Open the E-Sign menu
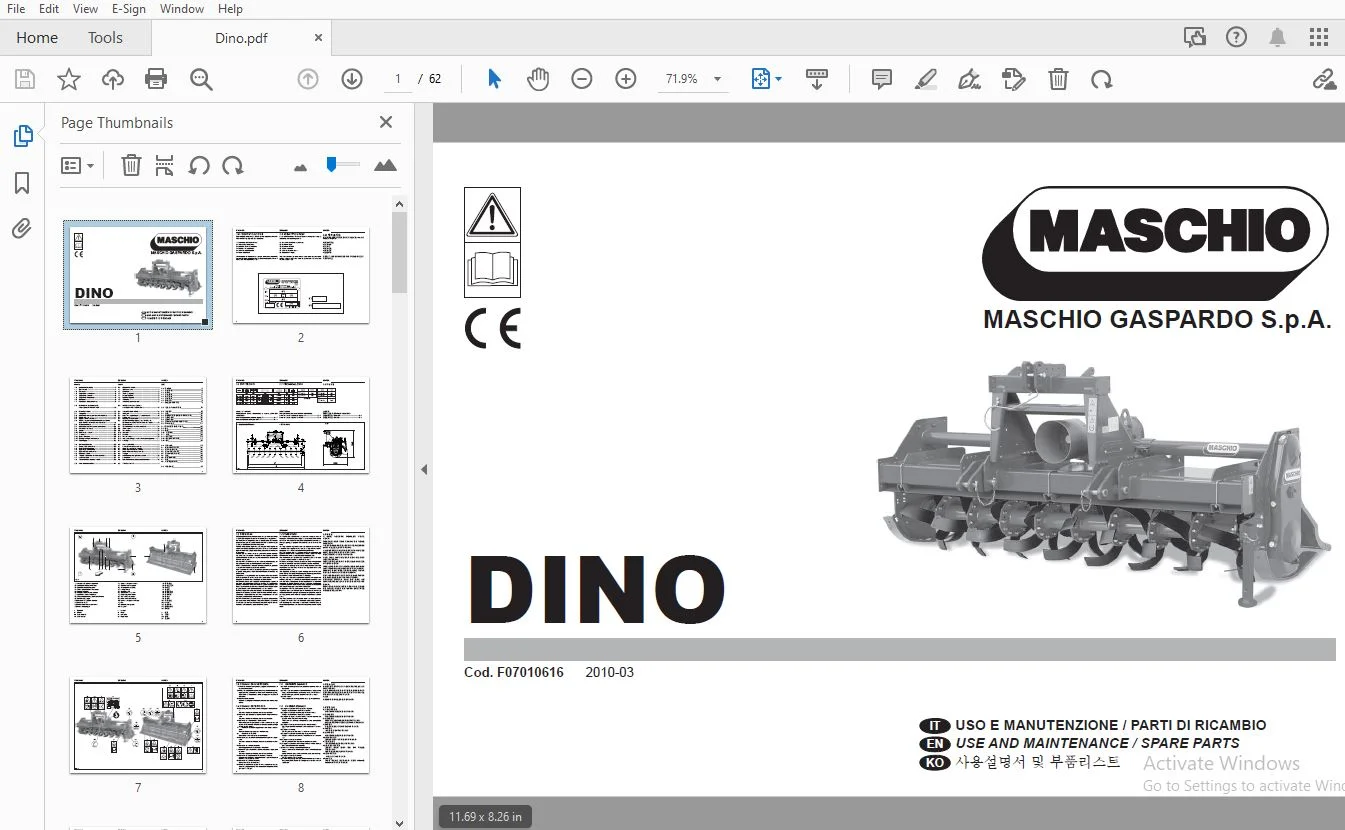Screen dimensions: 1345x830 (x=128, y=9)
